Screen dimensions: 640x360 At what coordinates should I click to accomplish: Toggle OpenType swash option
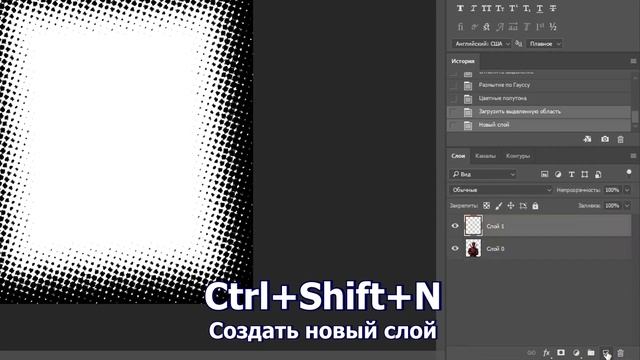pyautogui.click(x=500, y=27)
